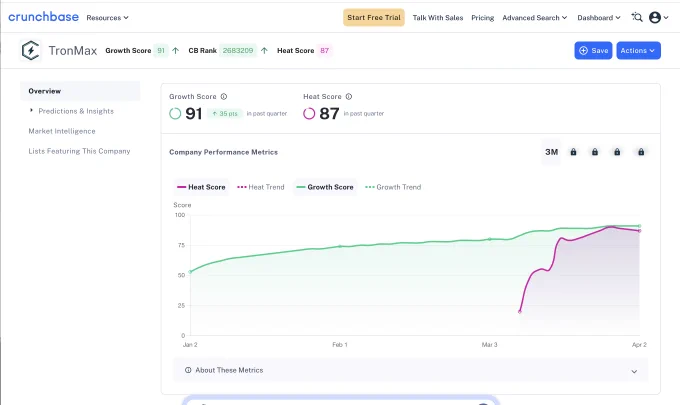Click the first locked time range icon
The height and width of the screenshot is (405, 680).
pos(573,152)
